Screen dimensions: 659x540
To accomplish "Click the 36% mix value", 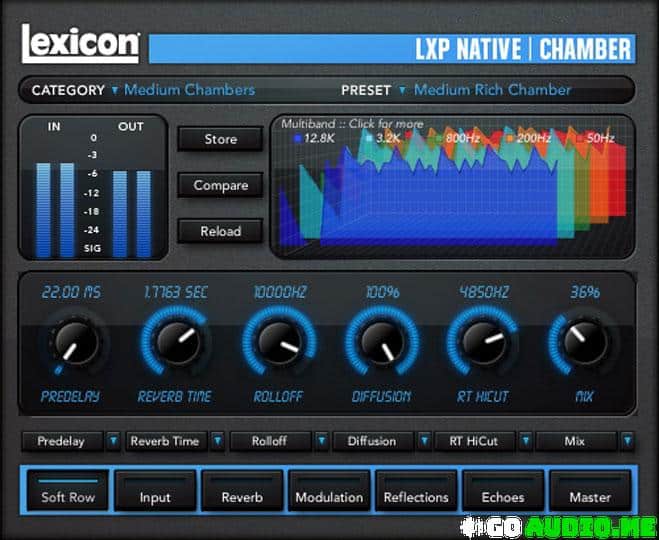I will [x=585, y=292].
